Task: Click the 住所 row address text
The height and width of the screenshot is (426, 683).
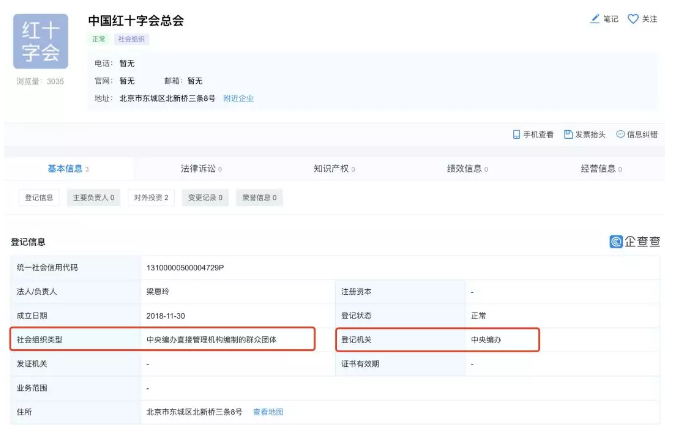Action: click(x=194, y=412)
